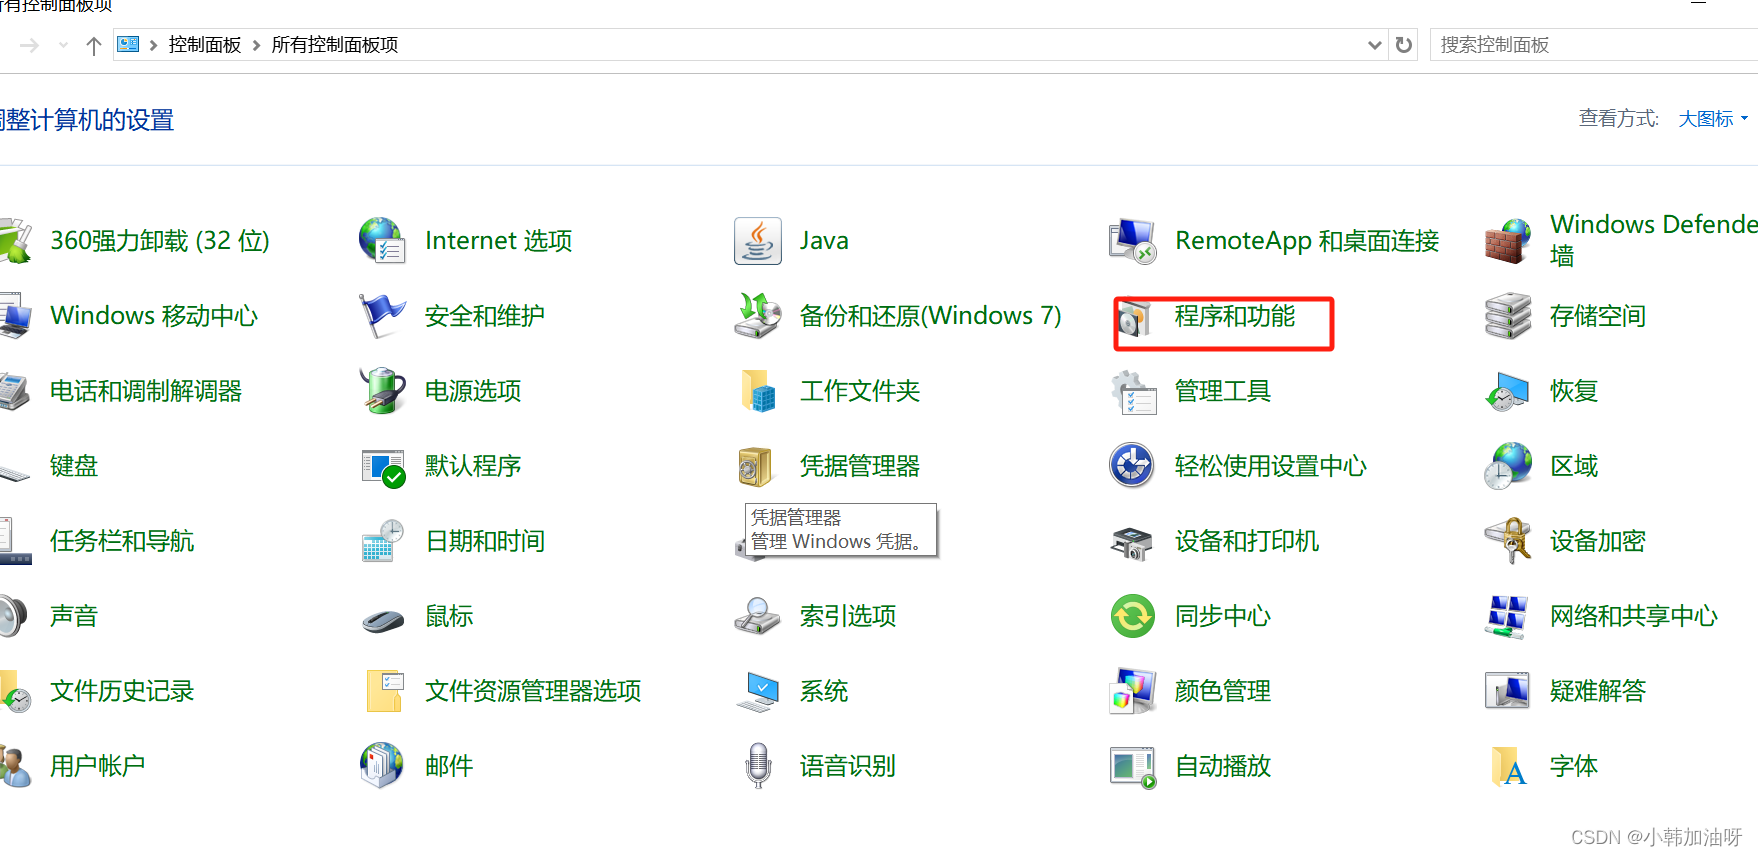Click the 电源选项 battery icon
Image resolution: width=1758 pixels, height=856 pixels.
pyautogui.click(x=382, y=391)
